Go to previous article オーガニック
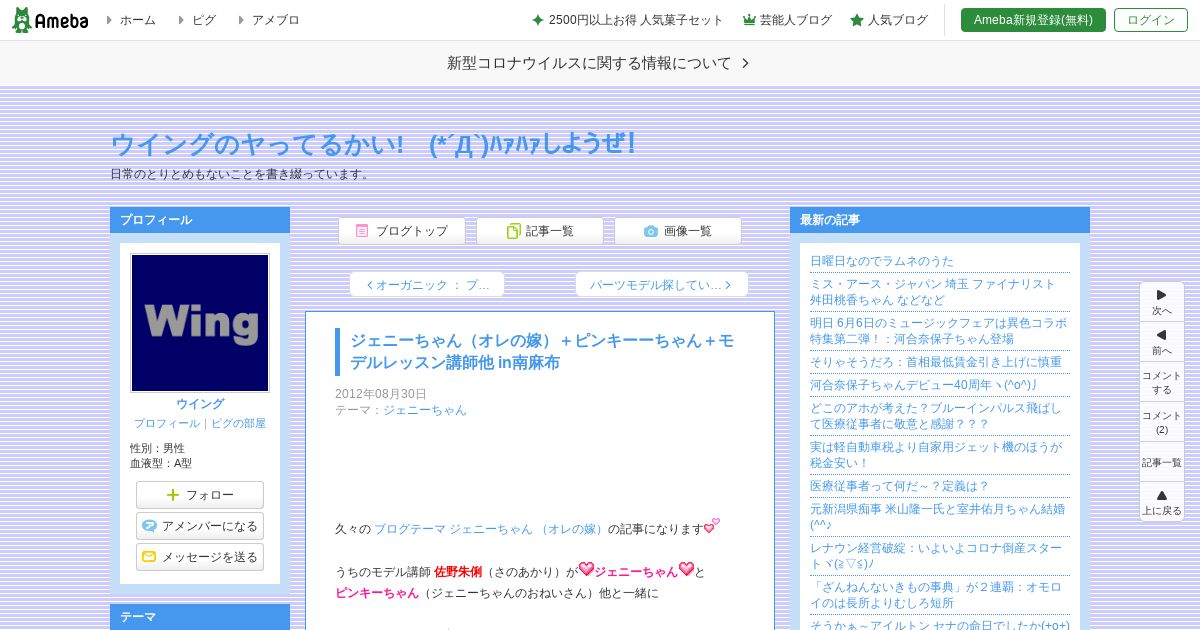 [427, 285]
